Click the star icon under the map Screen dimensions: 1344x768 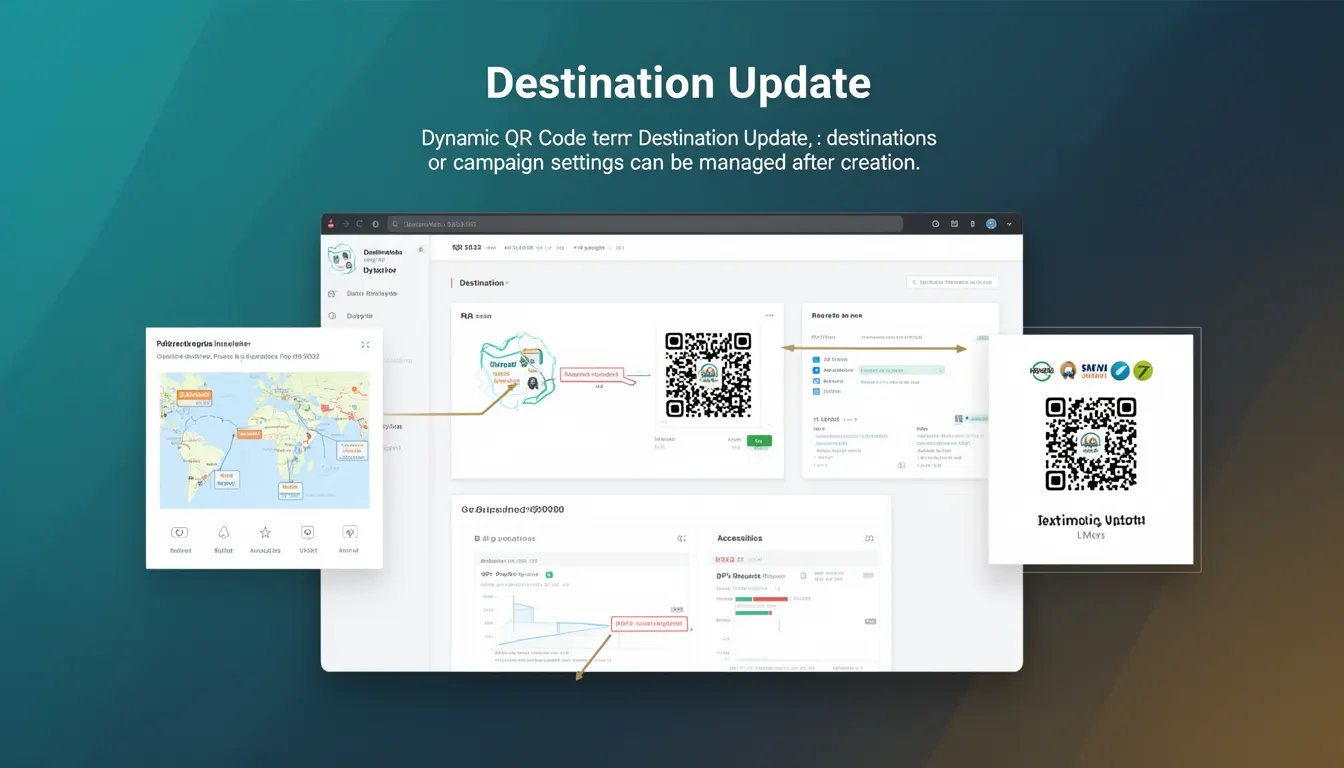(265, 533)
